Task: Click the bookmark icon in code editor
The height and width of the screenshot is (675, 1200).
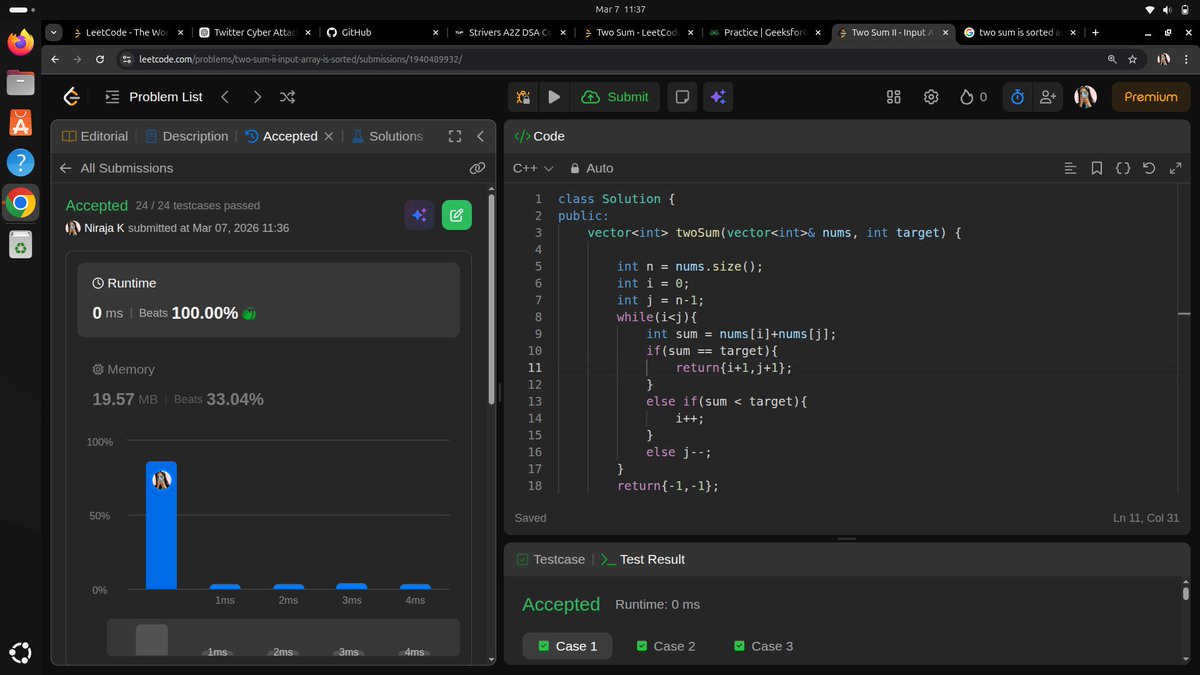Action: point(1096,168)
